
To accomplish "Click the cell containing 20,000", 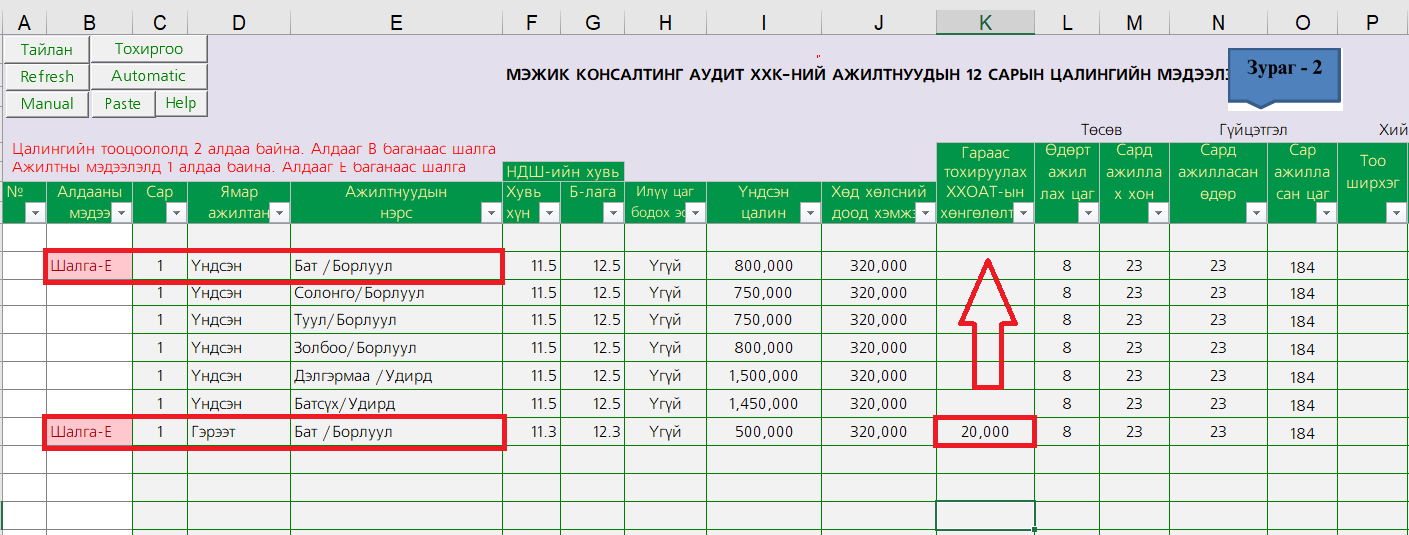I will pyautogui.click(x=985, y=432).
